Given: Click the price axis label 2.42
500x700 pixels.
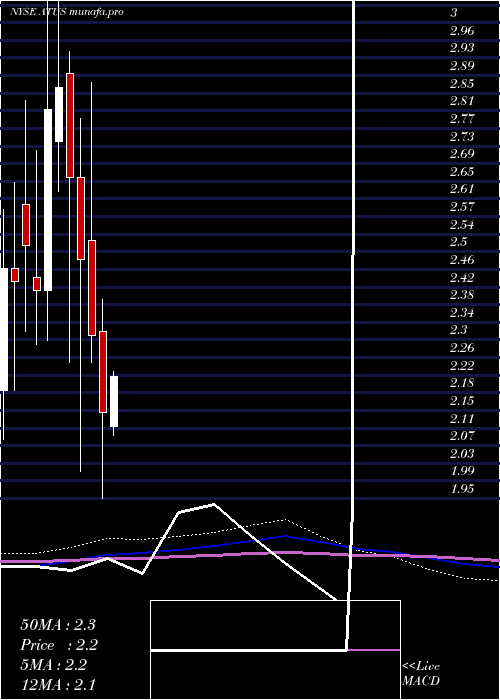Looking at the screenshot, I should pos(462,278).
